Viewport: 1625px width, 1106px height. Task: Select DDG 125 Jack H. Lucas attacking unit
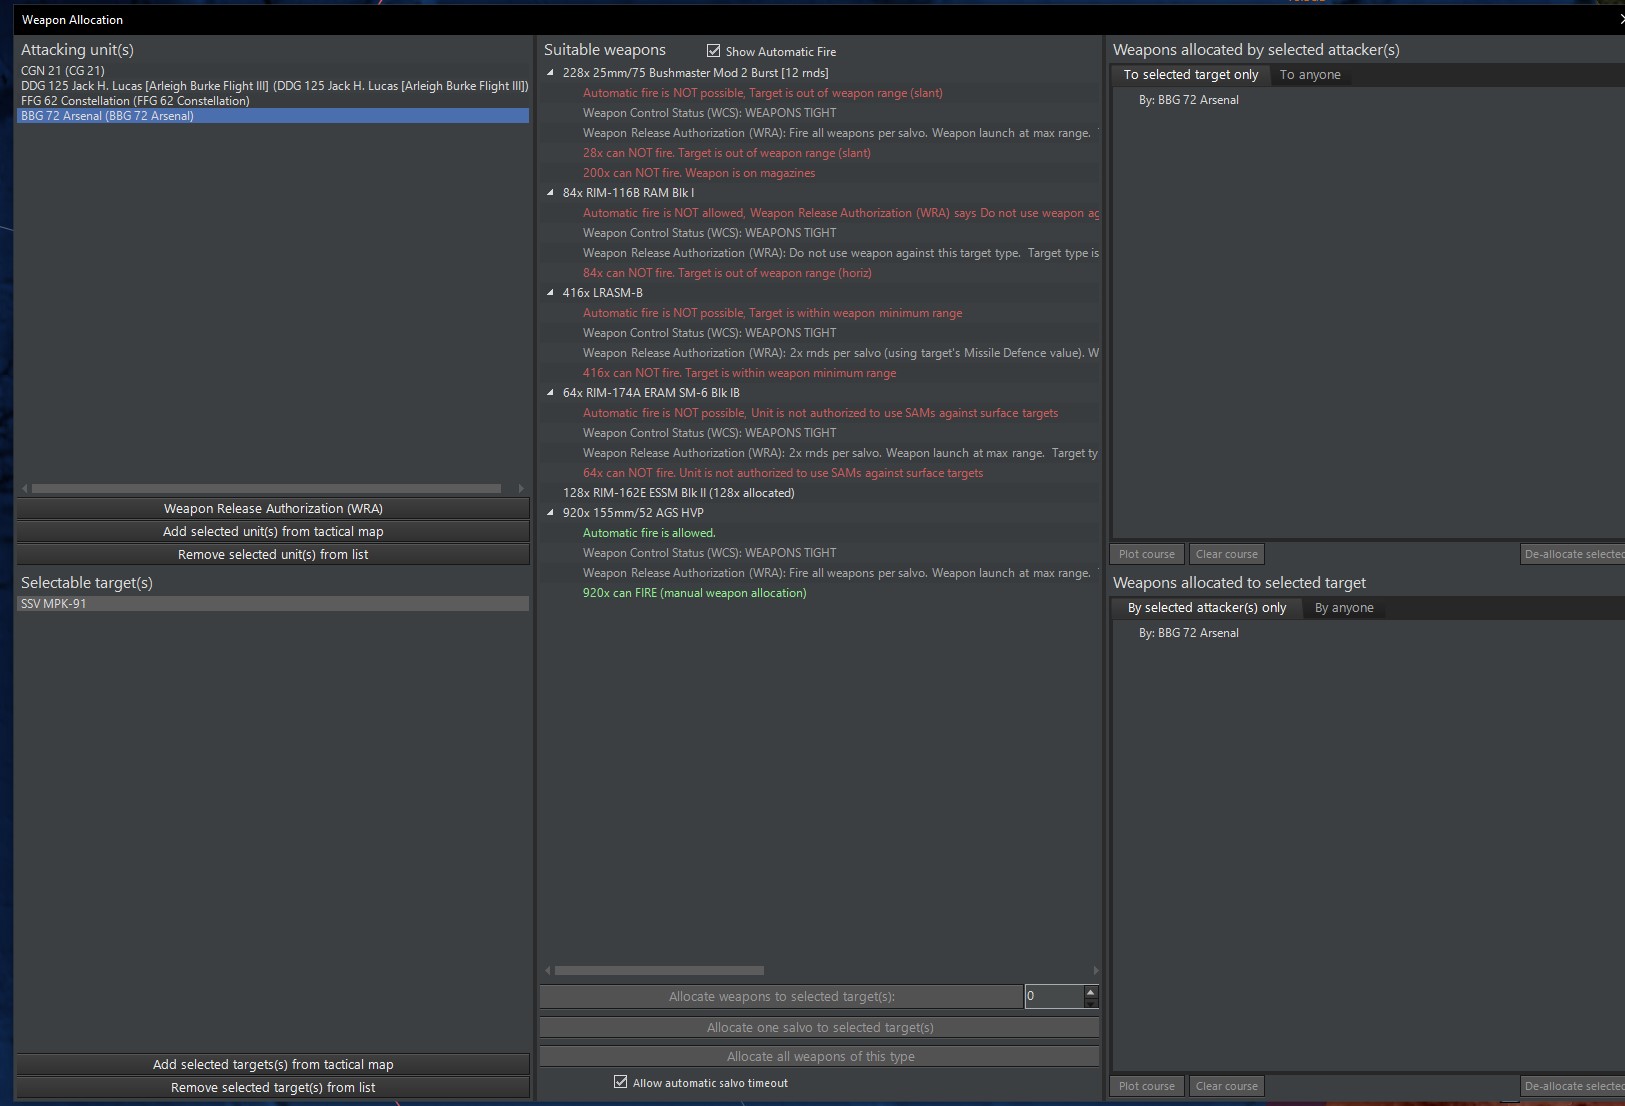tap(274, 86)
